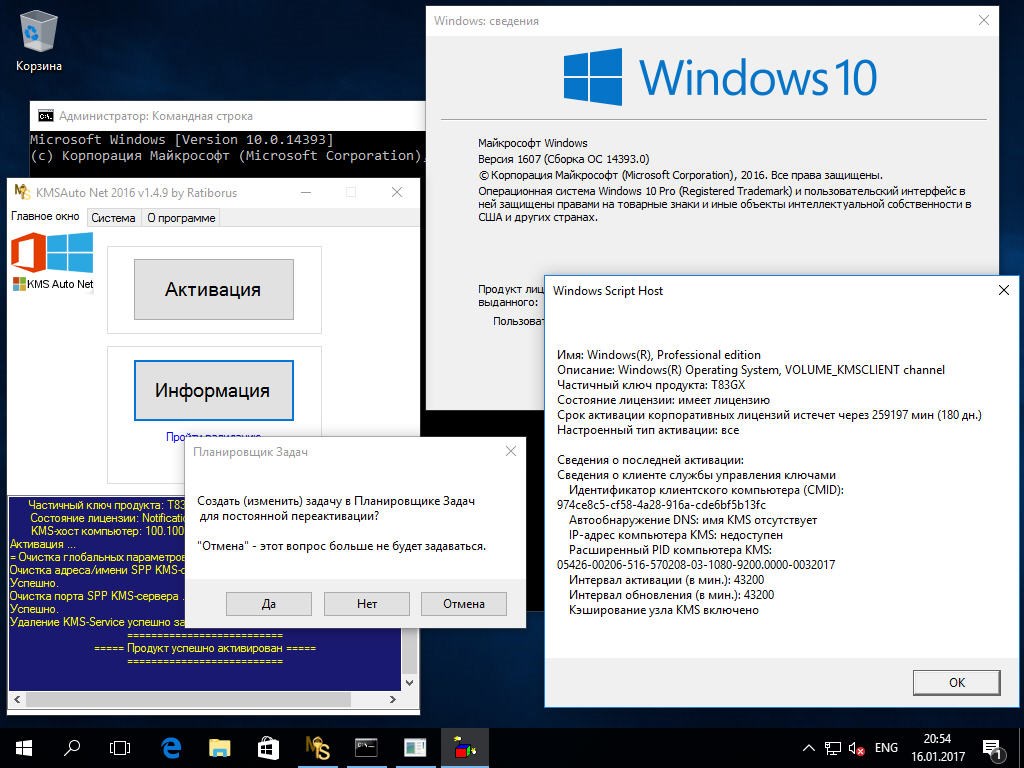Click OK in Windows Script Host
This screenshot has width=1024, height=768.
point(957,682)
